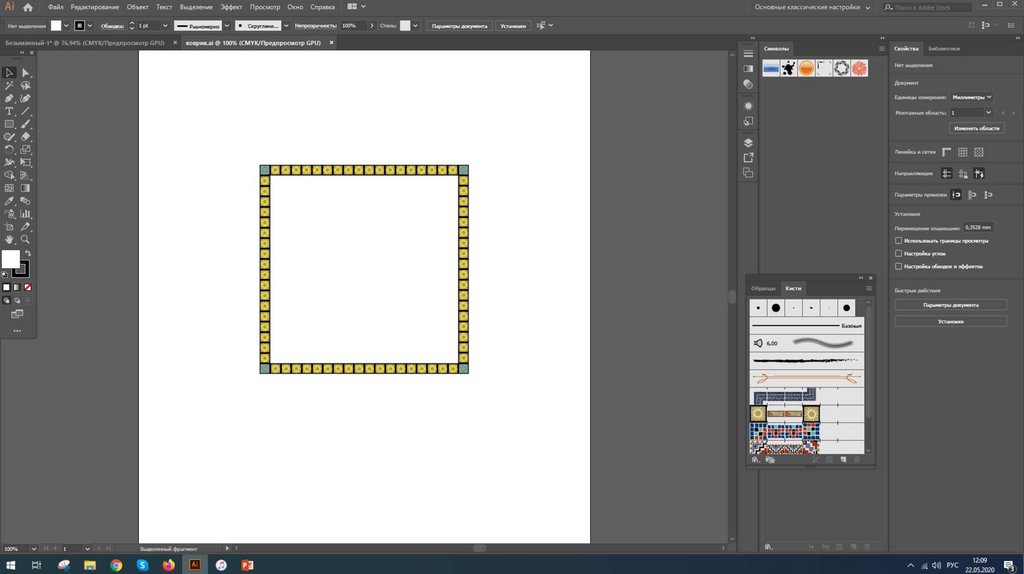This screenshot has height=574, width=1024.
Task: Click the Home icon in top bar
Action: [x=28, y=7]
